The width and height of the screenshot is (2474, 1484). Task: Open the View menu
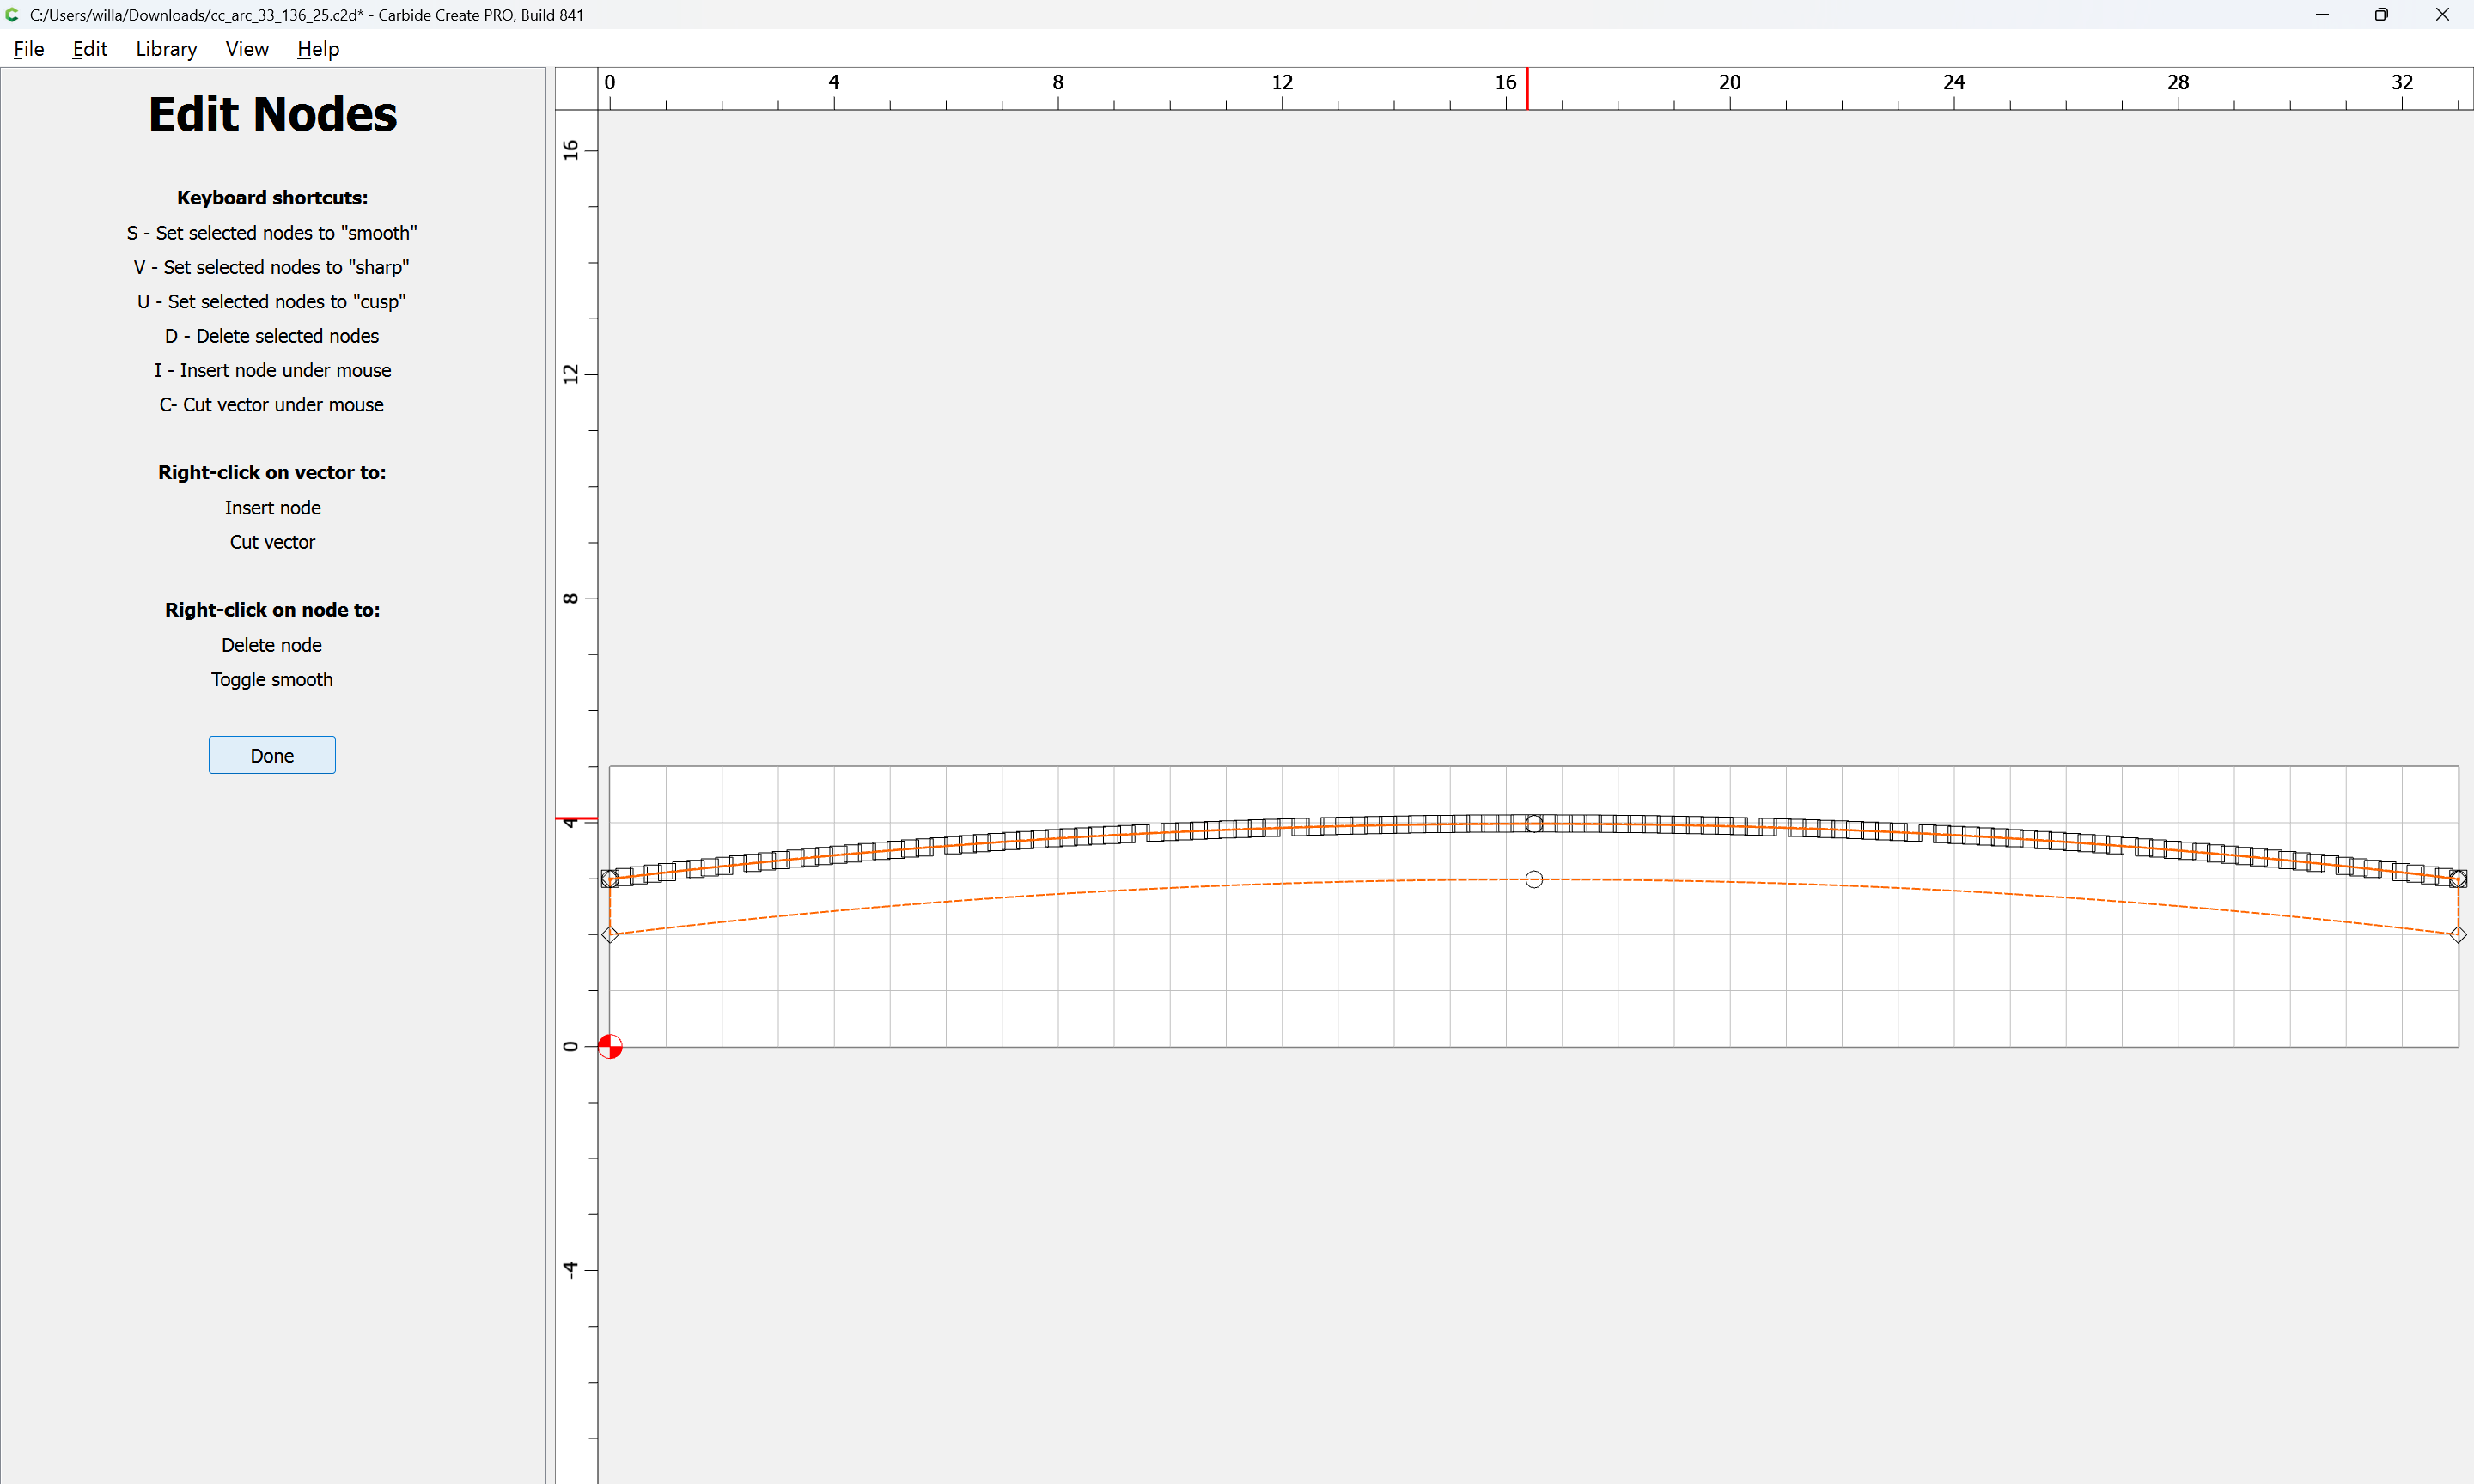point(246,49)
